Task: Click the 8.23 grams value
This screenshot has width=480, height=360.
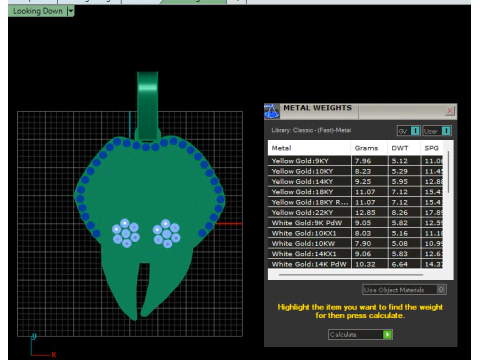Action: (x=363, y=171)
